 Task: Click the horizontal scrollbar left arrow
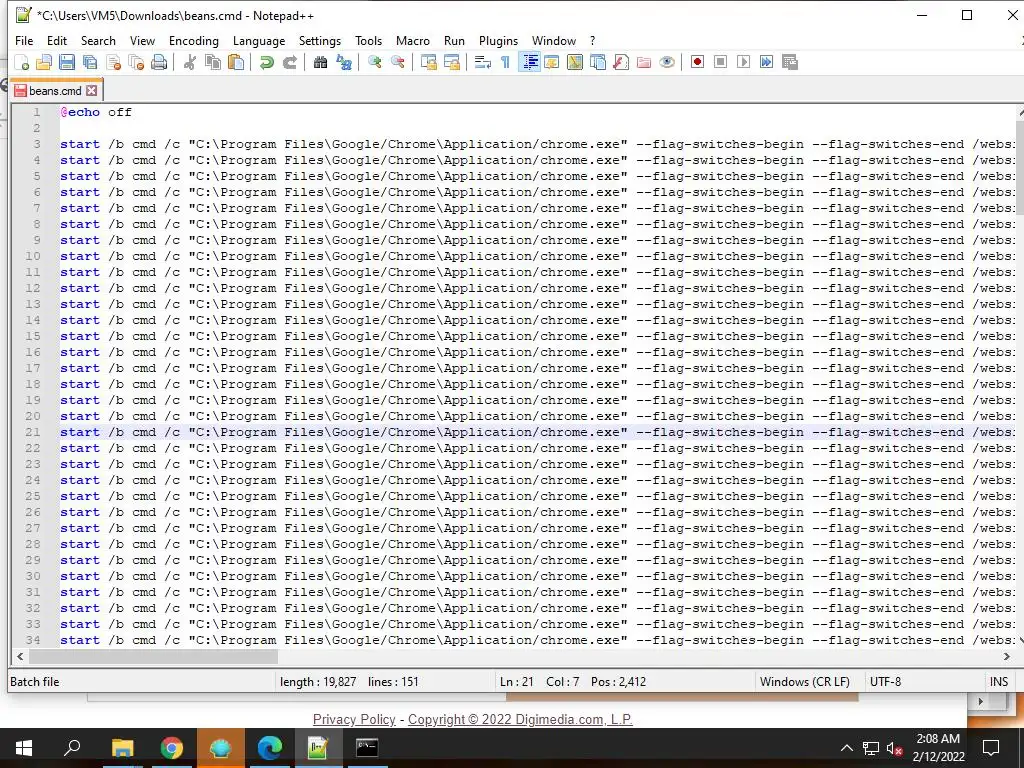20,656
